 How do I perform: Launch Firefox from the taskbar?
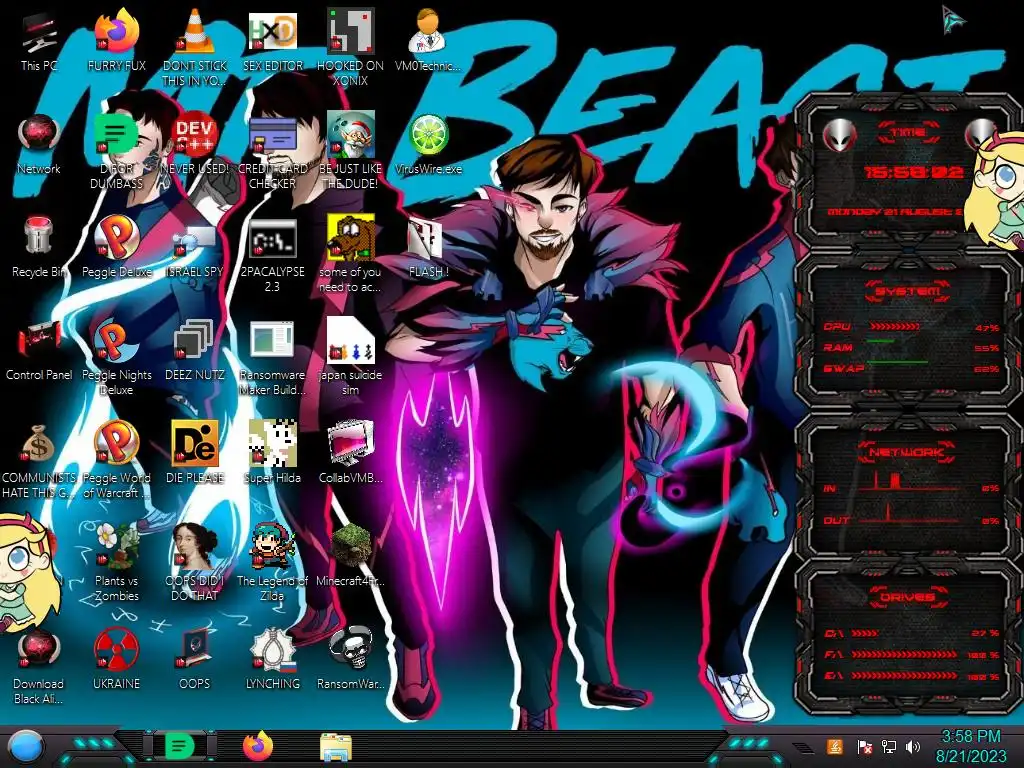click(258, 746)
